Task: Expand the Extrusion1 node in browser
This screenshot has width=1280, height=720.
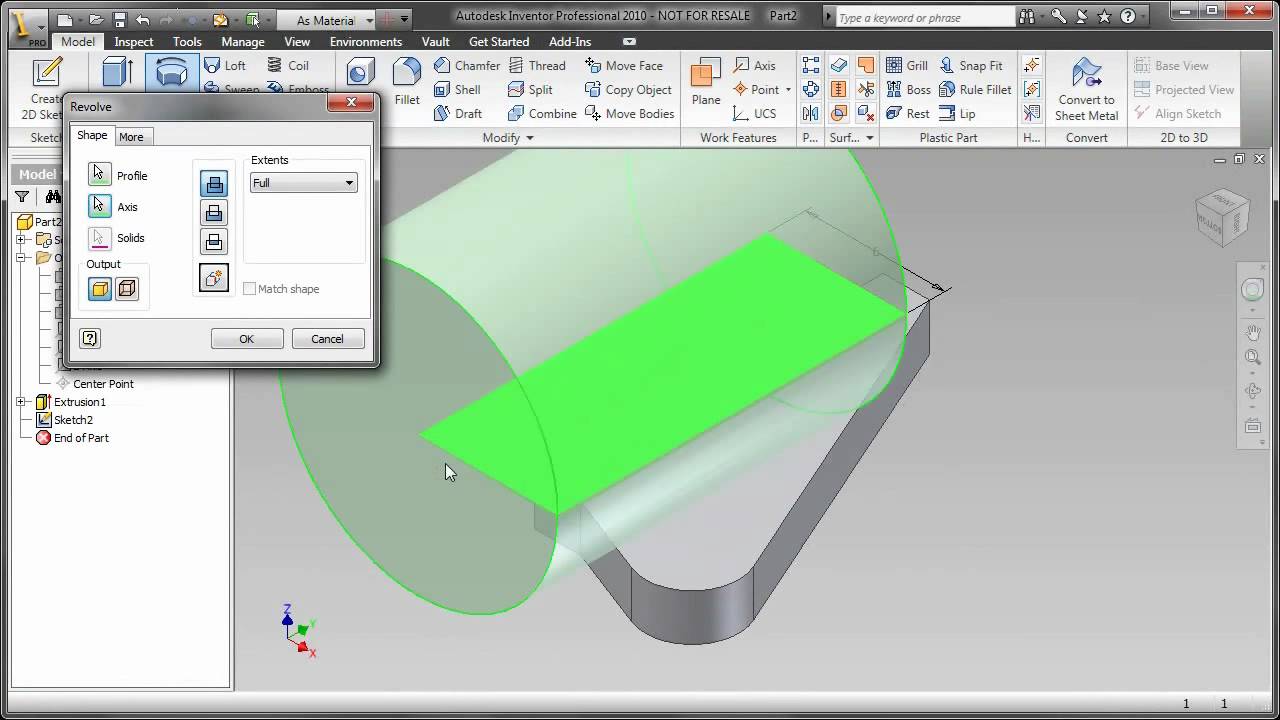Action: [x=21, y=402]
